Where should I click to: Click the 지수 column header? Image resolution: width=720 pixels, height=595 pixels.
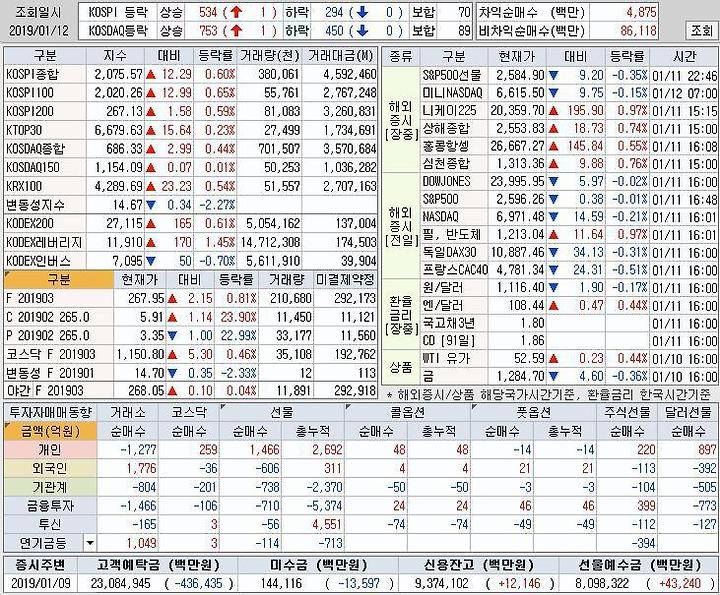(x=115, y=56)
